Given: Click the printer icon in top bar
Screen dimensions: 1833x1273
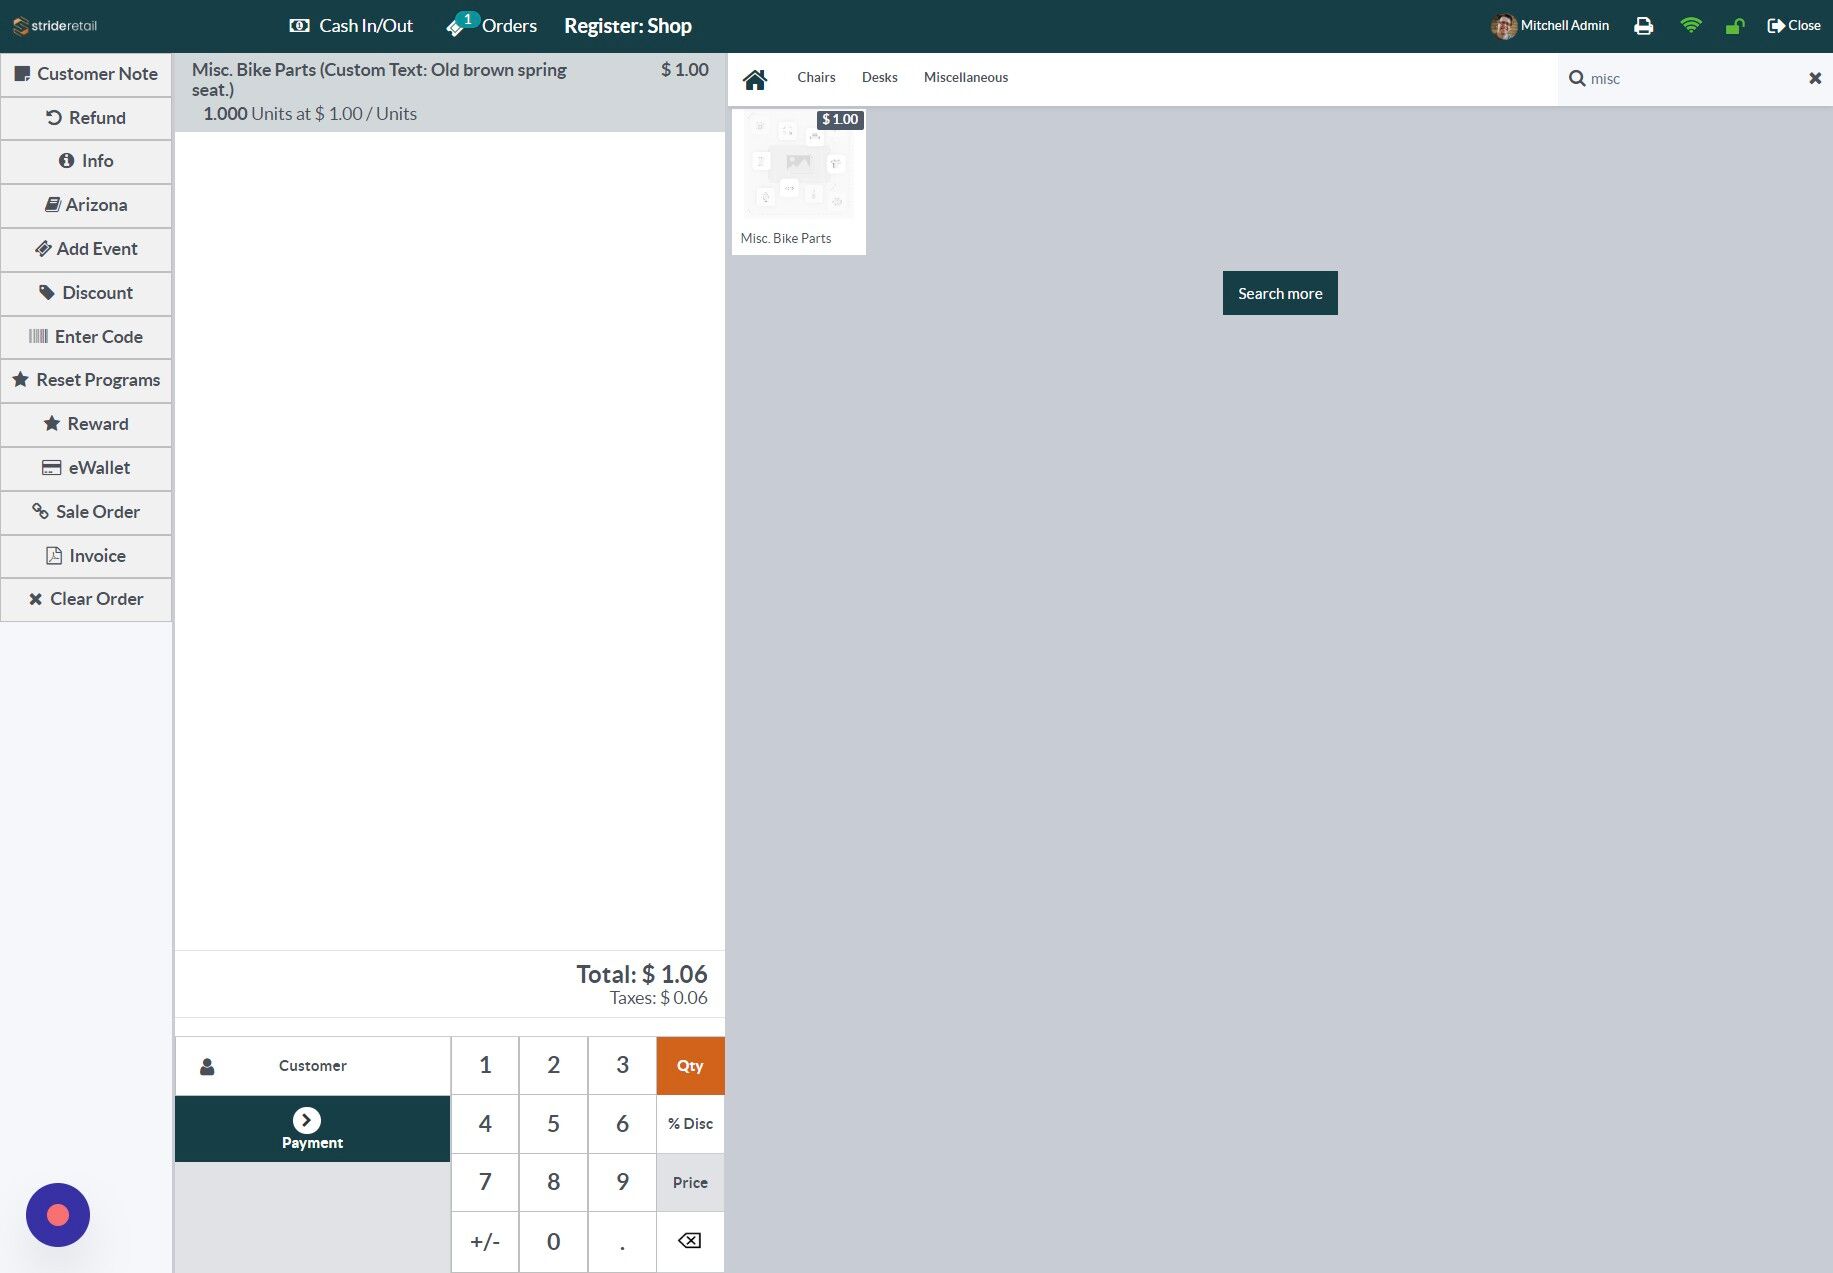Looking at the screenshot, I should (1643, 26).
